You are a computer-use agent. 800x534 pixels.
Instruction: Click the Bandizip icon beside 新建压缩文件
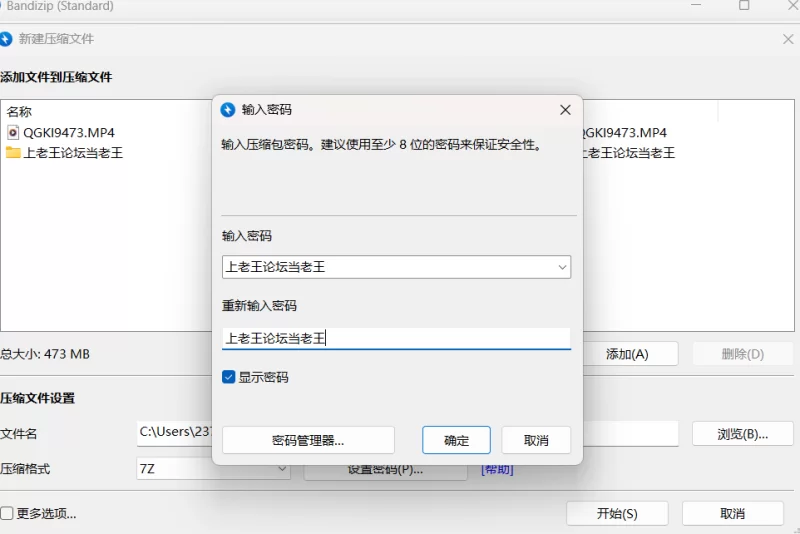[7, 39]
